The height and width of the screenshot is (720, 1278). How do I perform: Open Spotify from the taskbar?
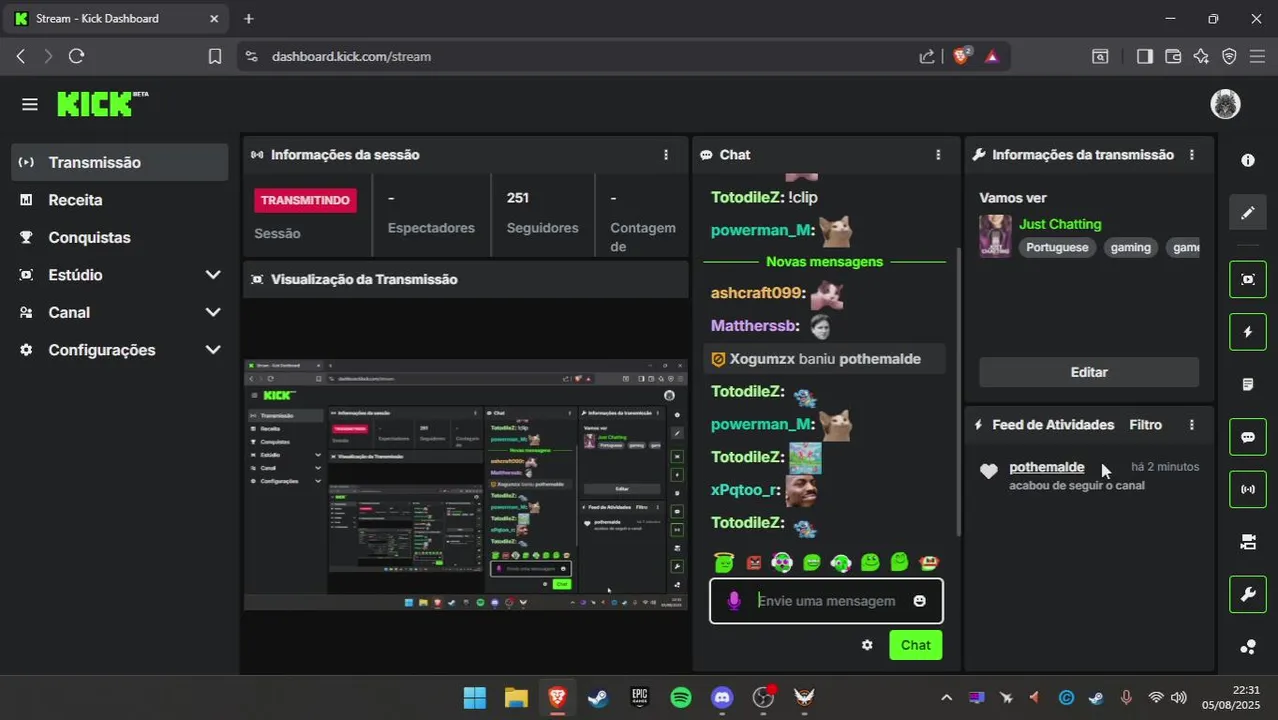click(x=681, y=697)
